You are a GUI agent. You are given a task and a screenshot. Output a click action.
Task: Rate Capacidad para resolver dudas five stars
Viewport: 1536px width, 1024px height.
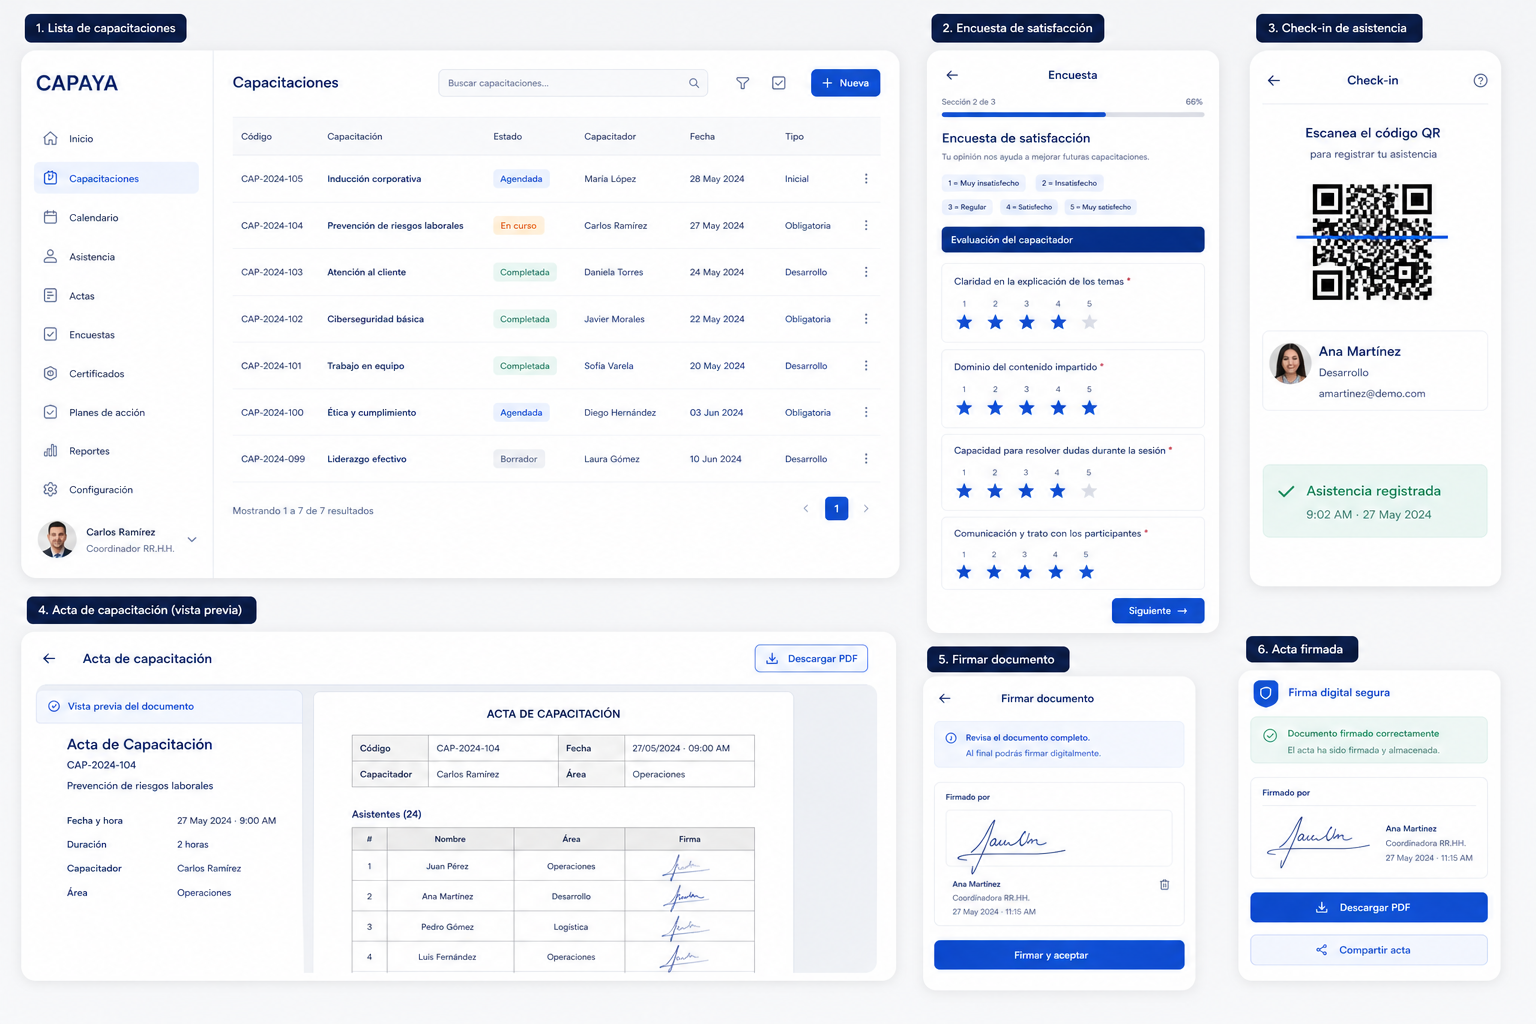point(1089,491)
